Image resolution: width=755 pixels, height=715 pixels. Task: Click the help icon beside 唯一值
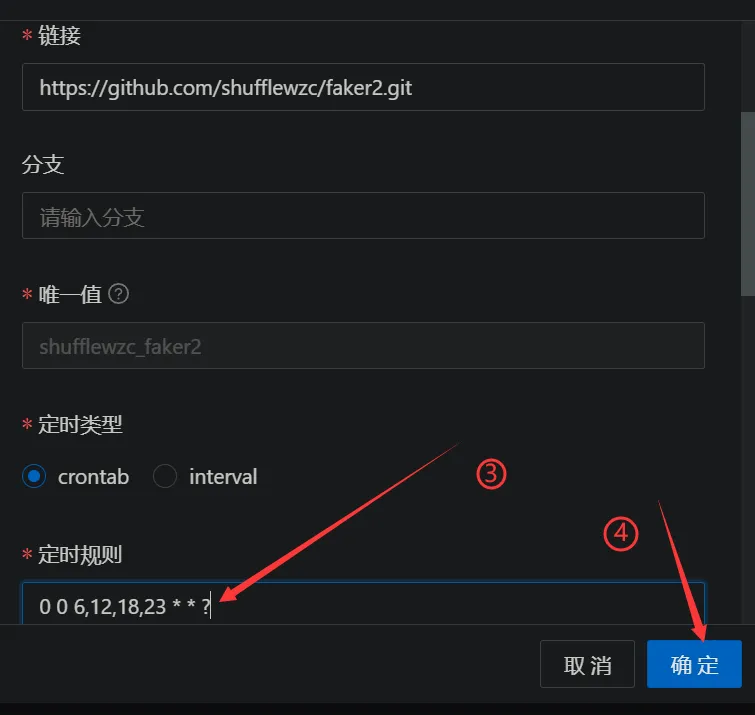point(118,294)
